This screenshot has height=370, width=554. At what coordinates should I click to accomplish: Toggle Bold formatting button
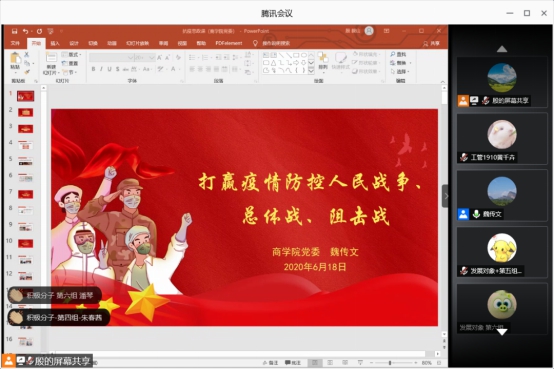pyautogui.click(x=93, y=69)
